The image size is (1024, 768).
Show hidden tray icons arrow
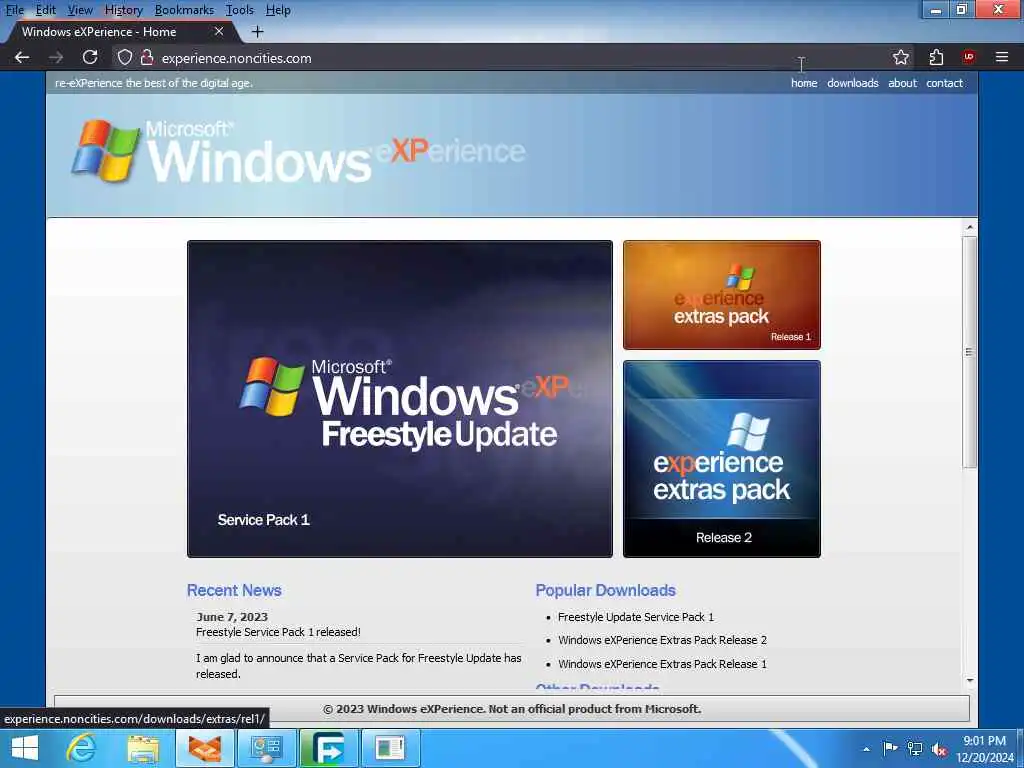(867, 749)
